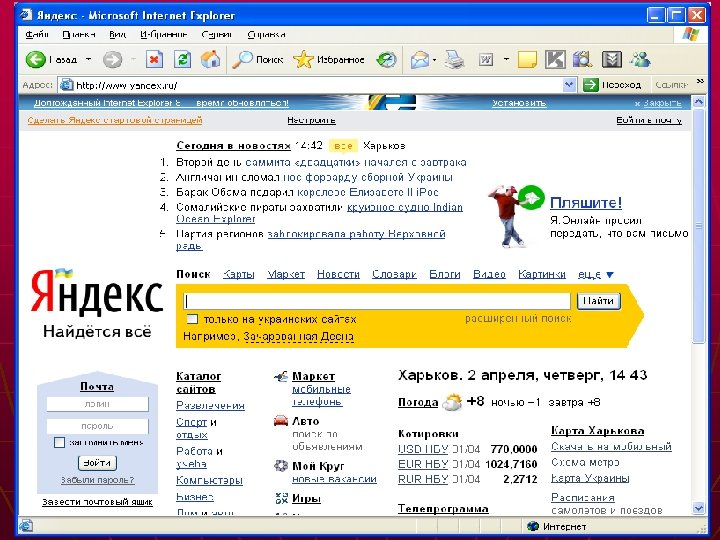Open the Файл menu
The image size is (720, 540).
(37, 34)
